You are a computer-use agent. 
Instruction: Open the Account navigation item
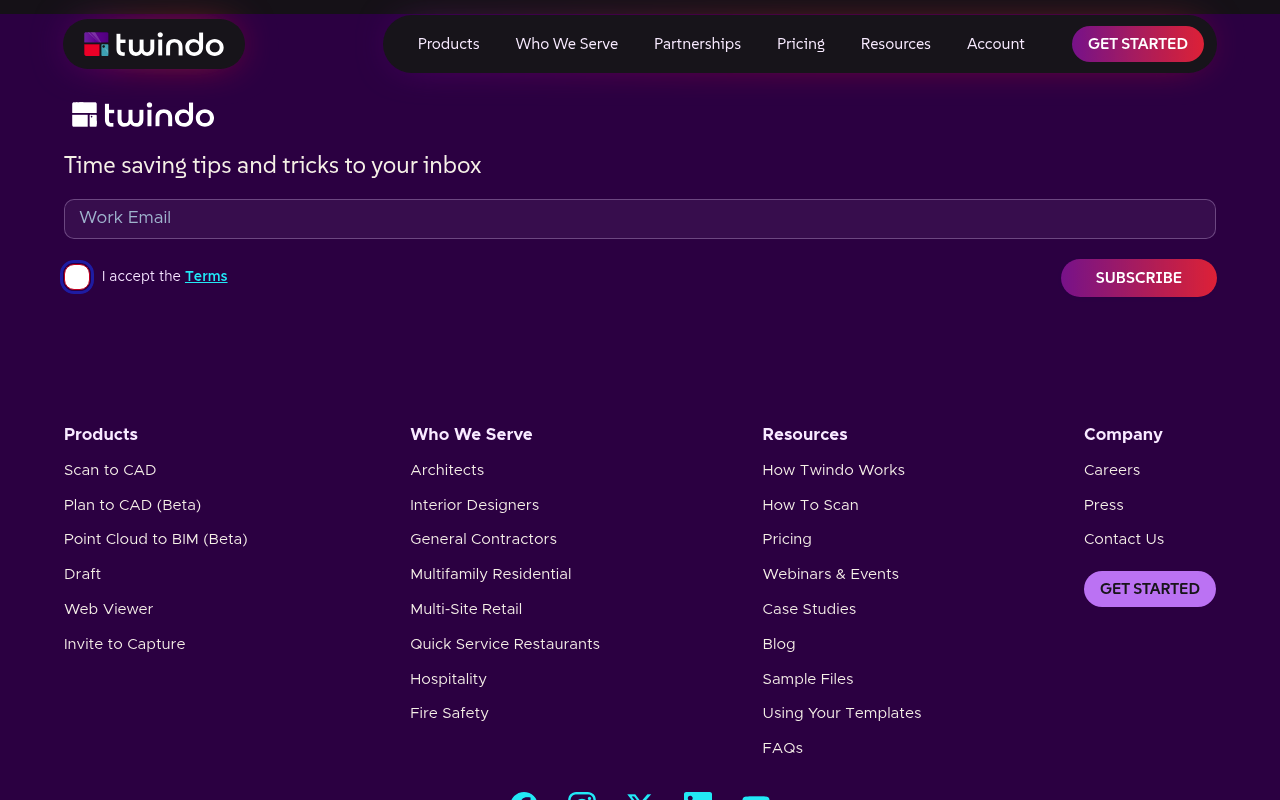pyautogui.click(x=996, y=44)
